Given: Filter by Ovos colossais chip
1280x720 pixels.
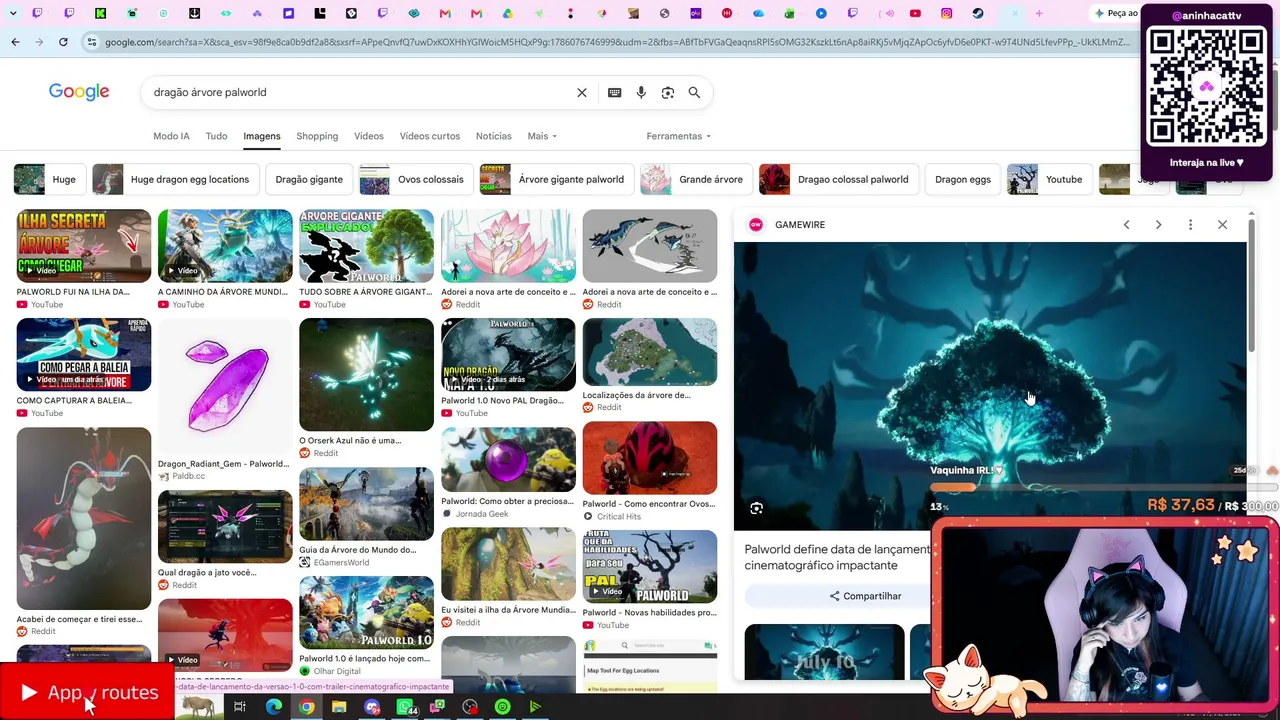Looking at the screenshot, I should [416, 180].
